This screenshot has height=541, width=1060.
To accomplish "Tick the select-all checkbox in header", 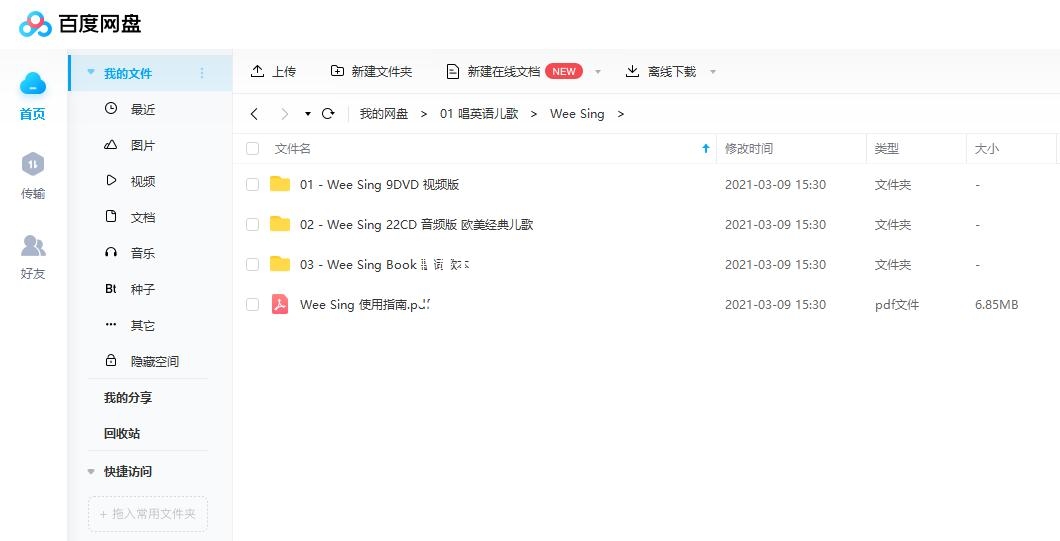I will click(x=253, y=149).
